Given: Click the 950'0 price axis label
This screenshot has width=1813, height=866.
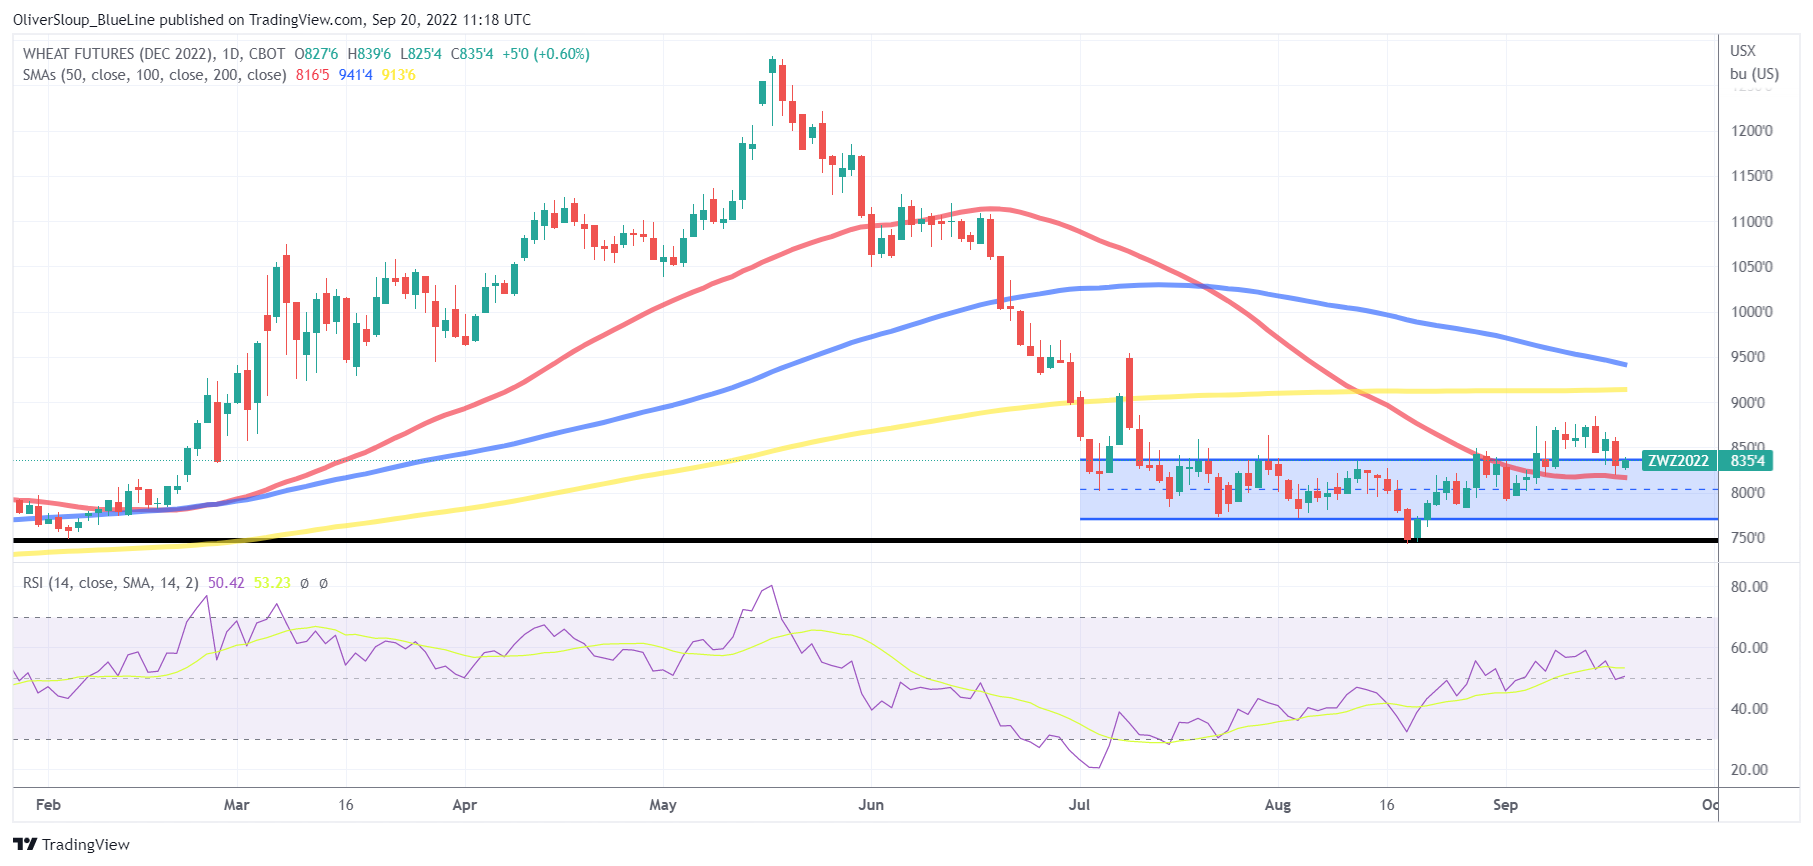Looking at the screenshot, I should click(x=1748, y=357).
